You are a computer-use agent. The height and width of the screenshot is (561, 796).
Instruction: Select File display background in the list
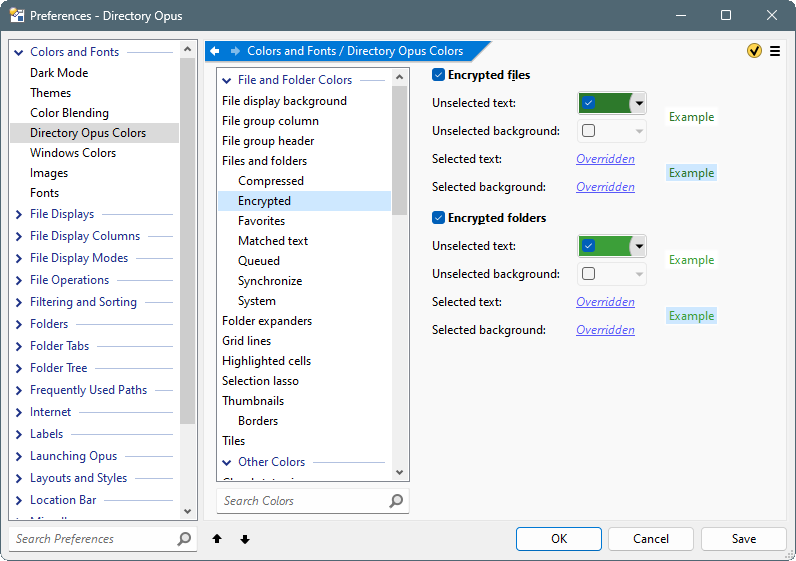point(284,101)
